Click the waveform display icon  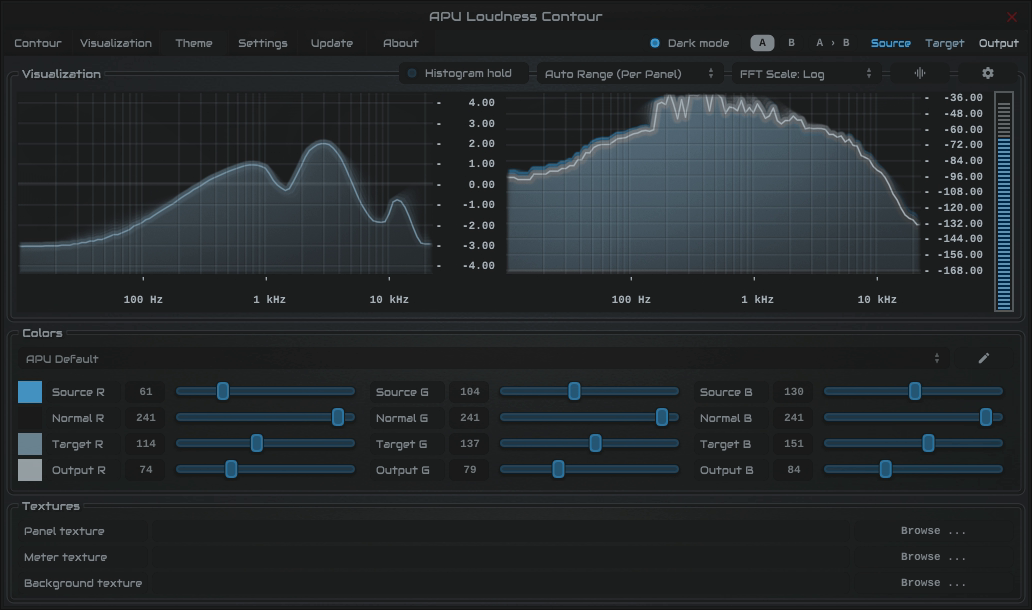(919, 73)
